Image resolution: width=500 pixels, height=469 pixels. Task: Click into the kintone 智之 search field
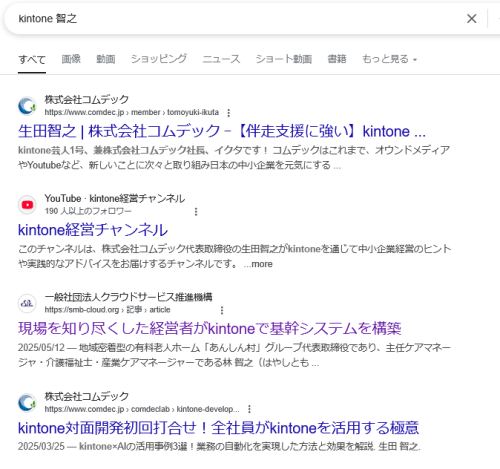[x=233, y=19]
